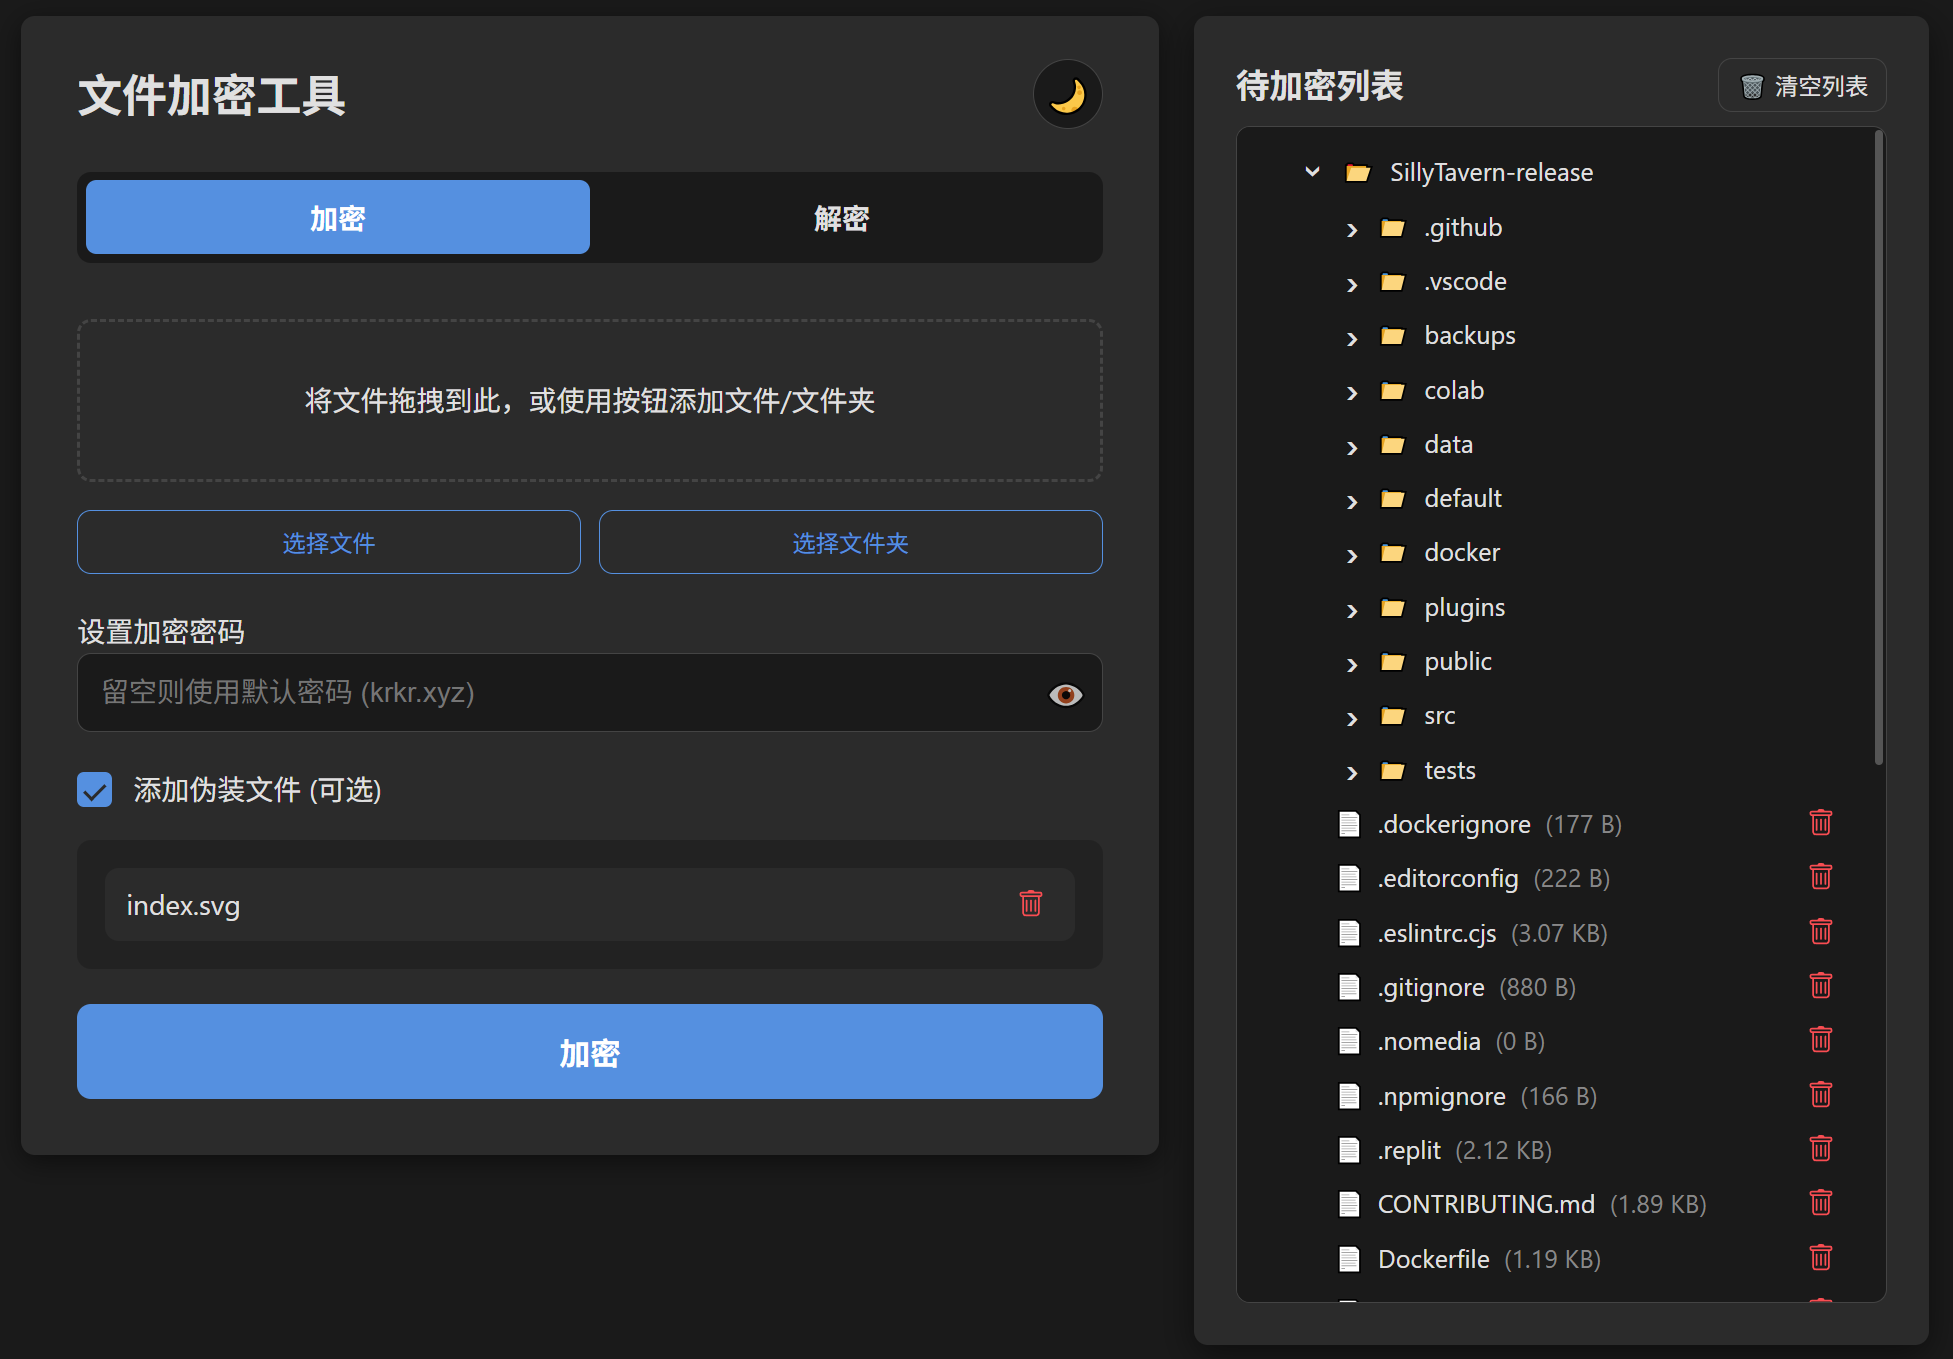
Task: Expand the public directory
Action: coord(1351,663)
